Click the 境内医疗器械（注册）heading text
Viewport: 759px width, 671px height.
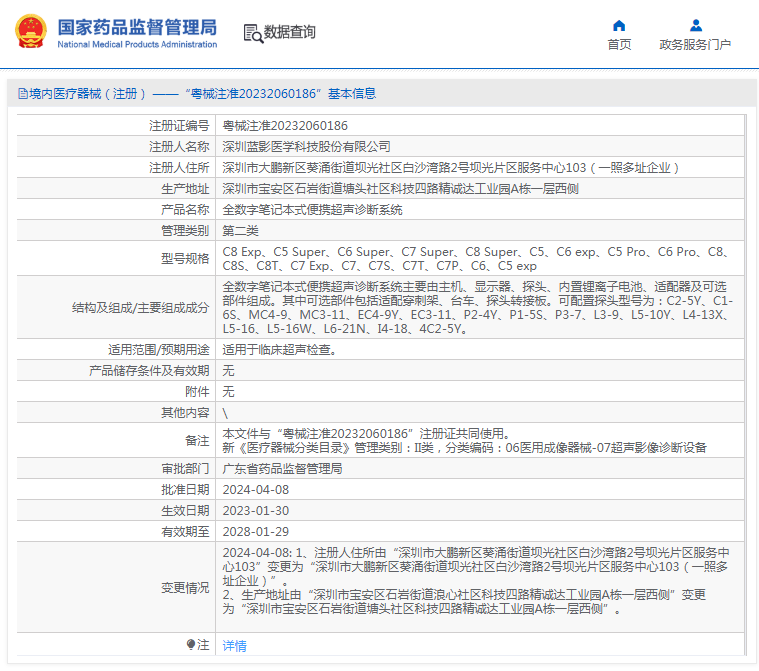(x=88, y=93)
